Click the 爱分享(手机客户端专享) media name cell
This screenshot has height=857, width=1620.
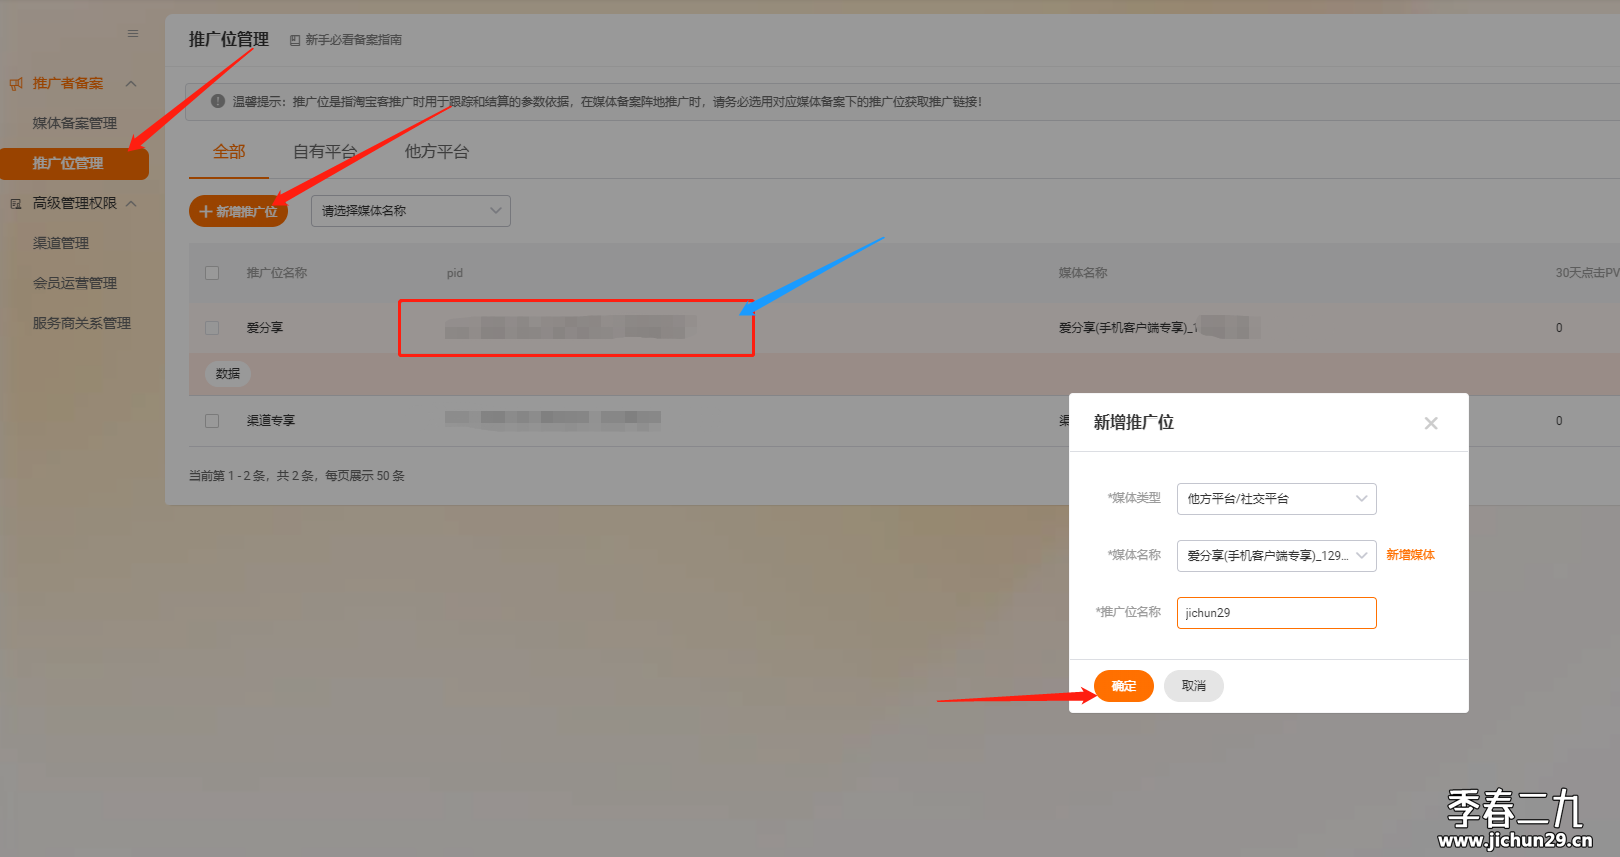coord(1158,328)
